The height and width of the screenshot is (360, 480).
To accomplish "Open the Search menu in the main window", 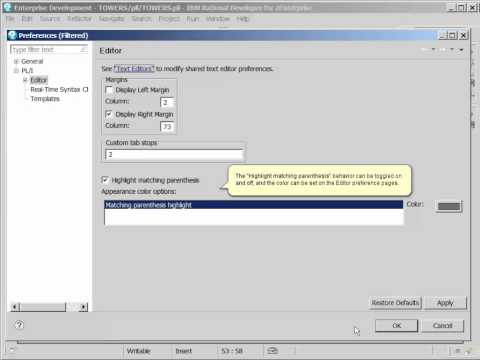I will click(141, 19).
